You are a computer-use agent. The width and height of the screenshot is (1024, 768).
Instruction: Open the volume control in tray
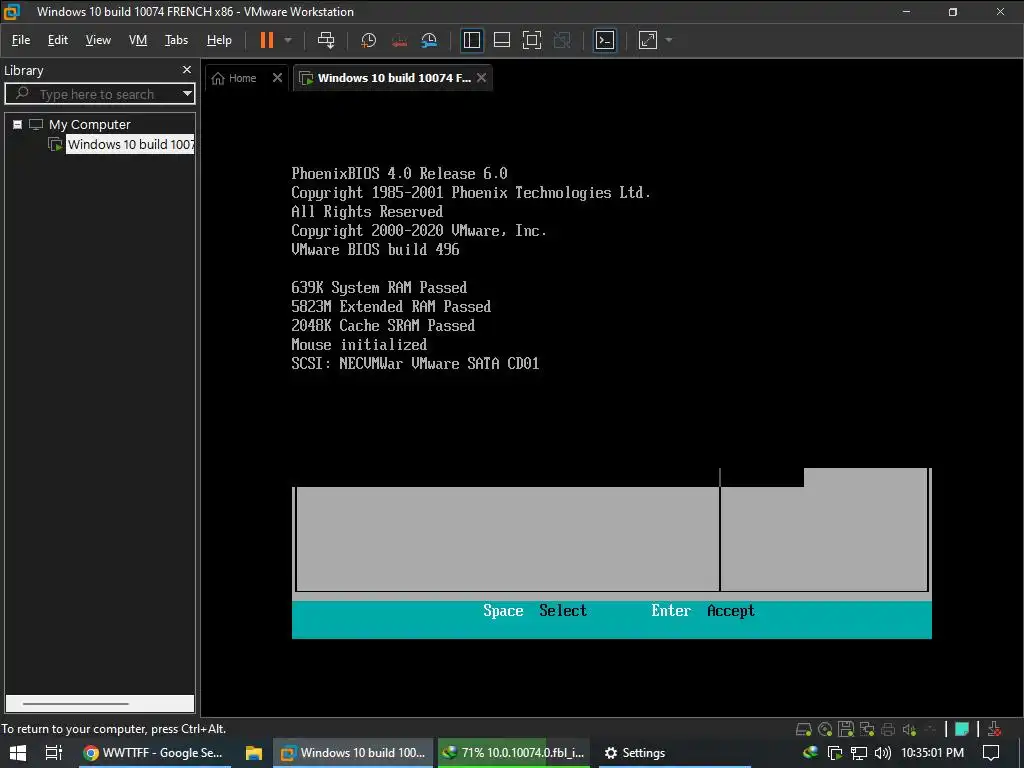point(882,753)
